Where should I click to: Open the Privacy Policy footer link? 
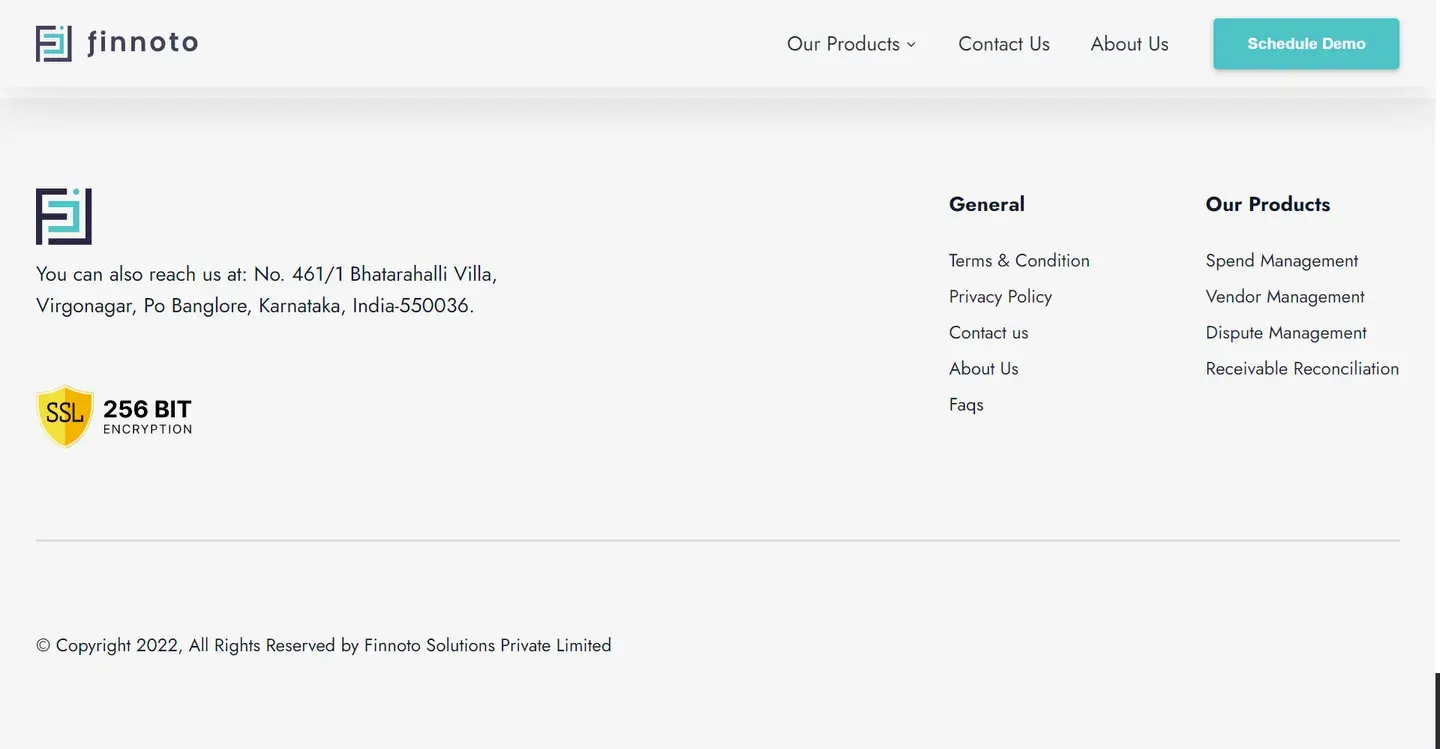pyautogui.click(x=1000, y=296)
